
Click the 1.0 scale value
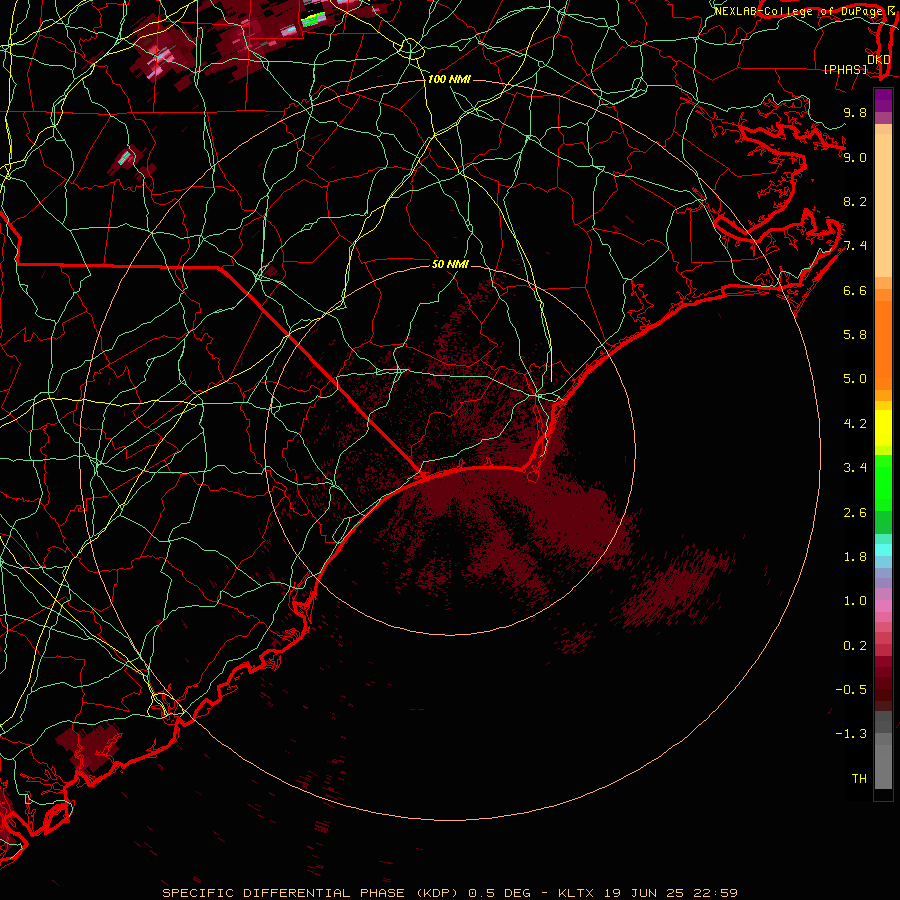point(855,601)
